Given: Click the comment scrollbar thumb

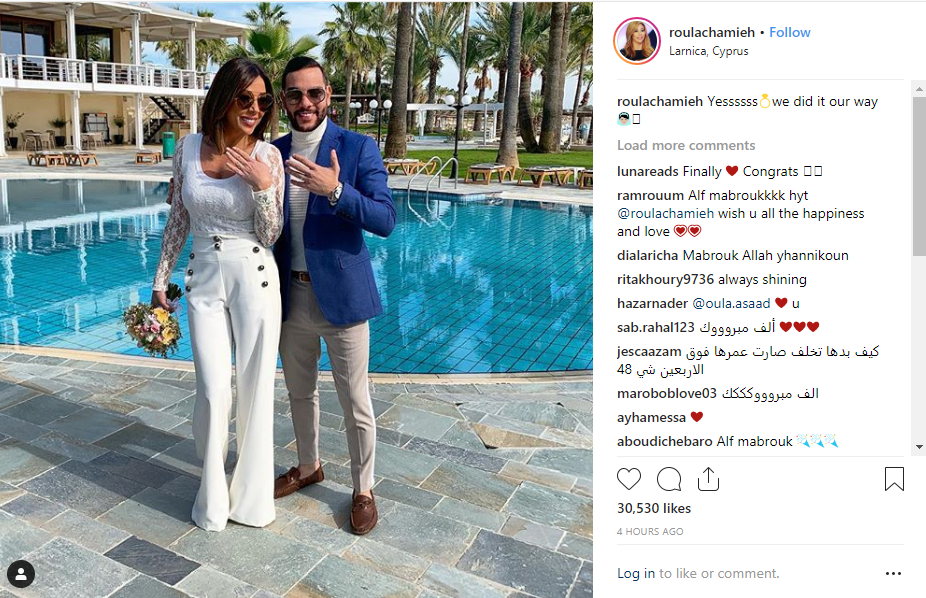Looking at the screenshot, I should coord(919,176).
